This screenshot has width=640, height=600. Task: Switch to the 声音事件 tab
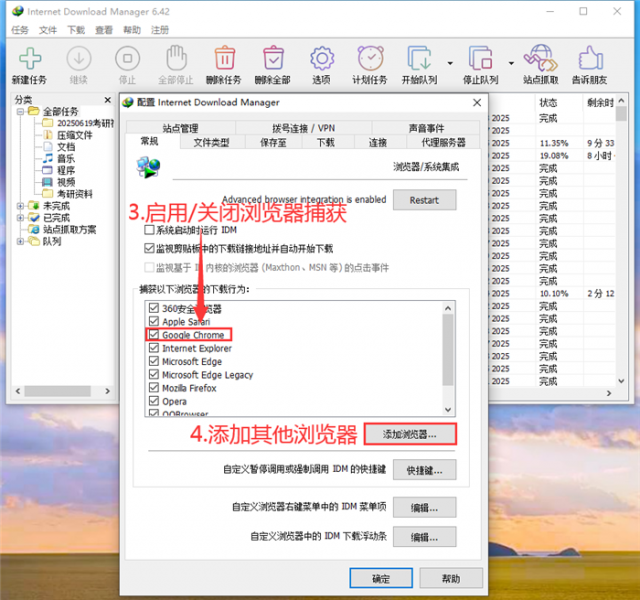pos(426,128)
